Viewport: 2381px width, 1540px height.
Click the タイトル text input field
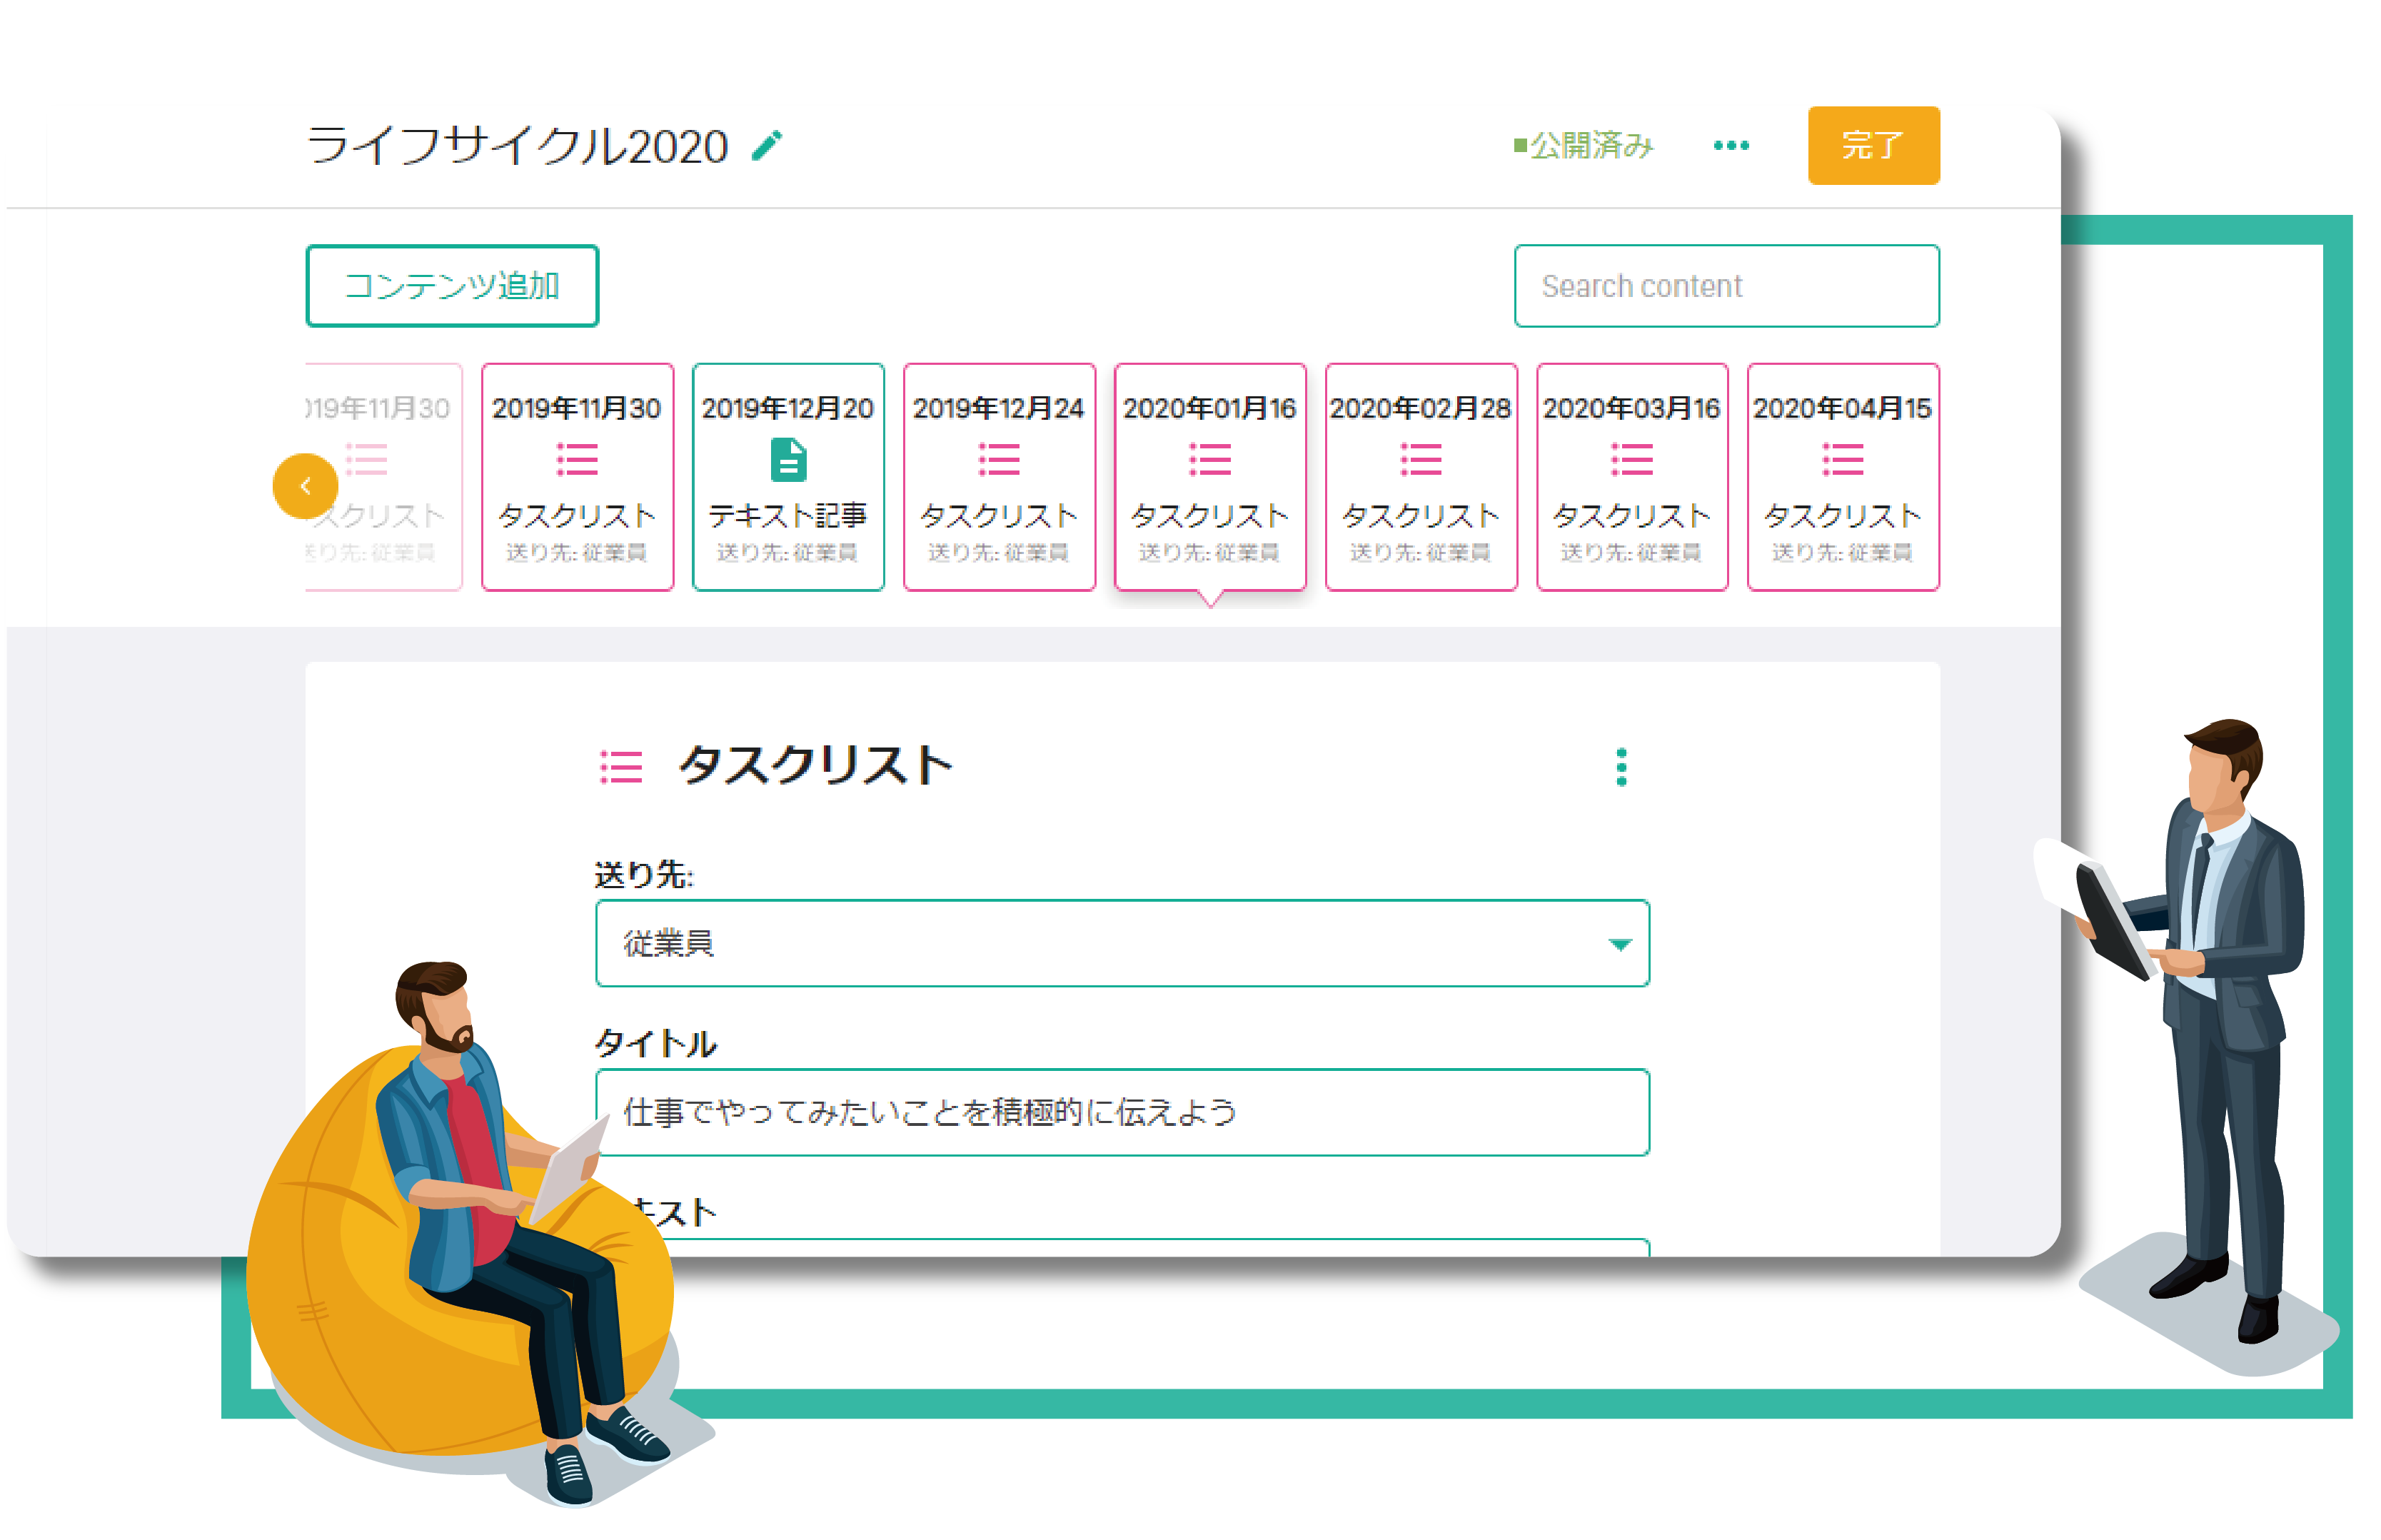click(x=1122, y=1112)
